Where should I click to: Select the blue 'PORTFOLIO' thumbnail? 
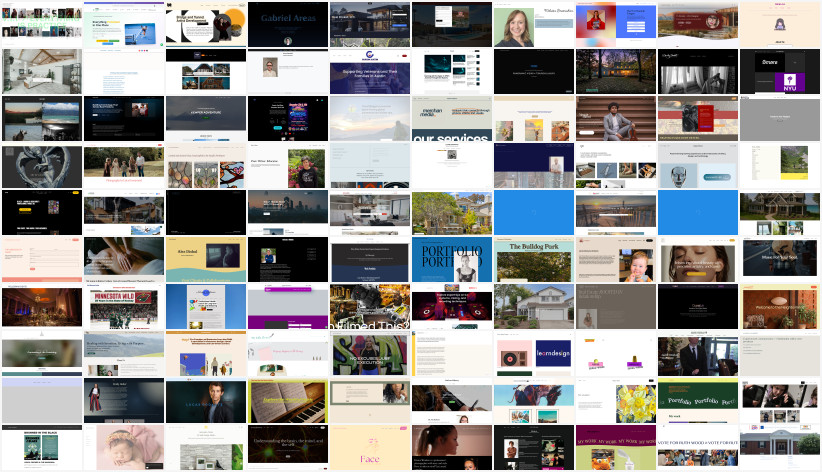tap(452, 260)
